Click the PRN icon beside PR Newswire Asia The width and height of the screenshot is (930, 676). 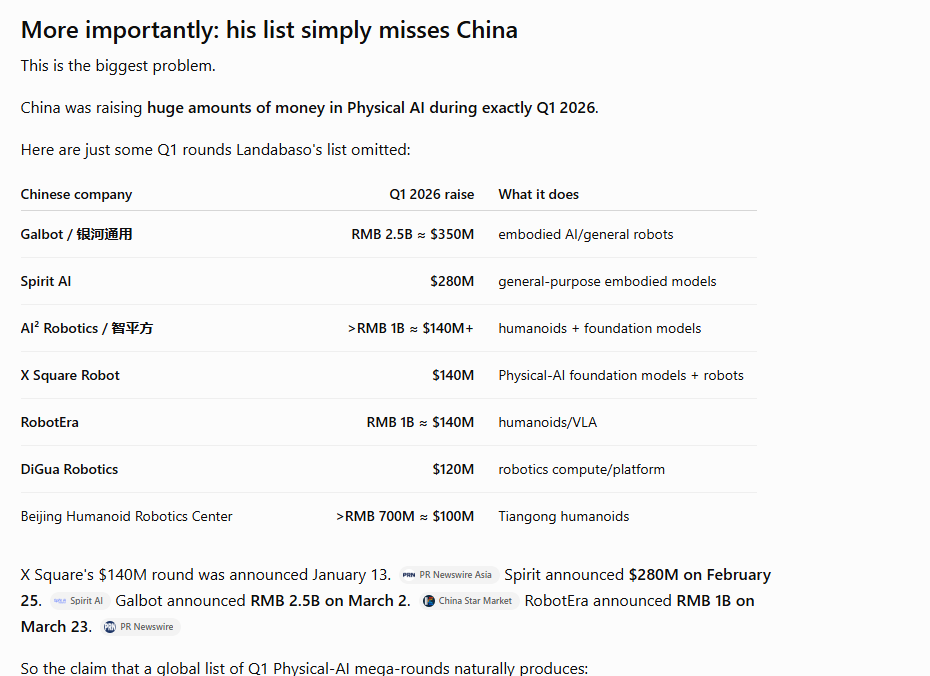[409, 575]
